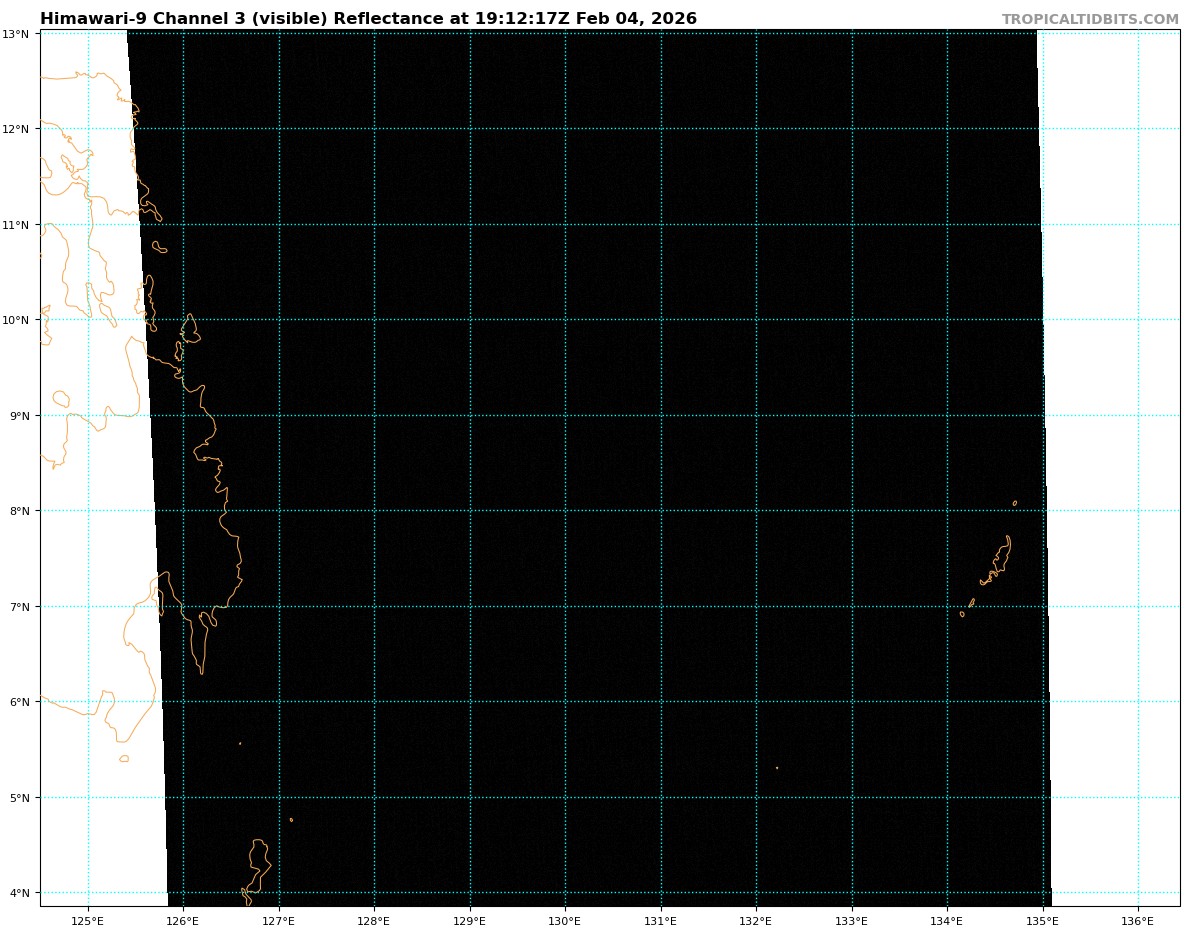
Task: Click the 11N latitude axis label
Action: coord(16,224)
